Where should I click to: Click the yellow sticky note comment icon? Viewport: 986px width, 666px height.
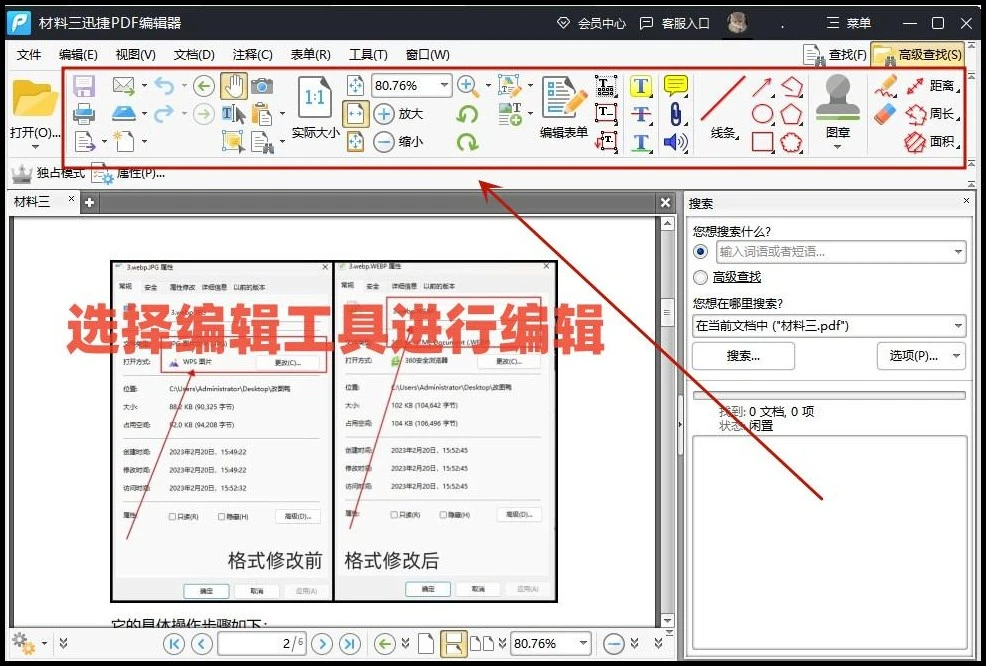676,86
